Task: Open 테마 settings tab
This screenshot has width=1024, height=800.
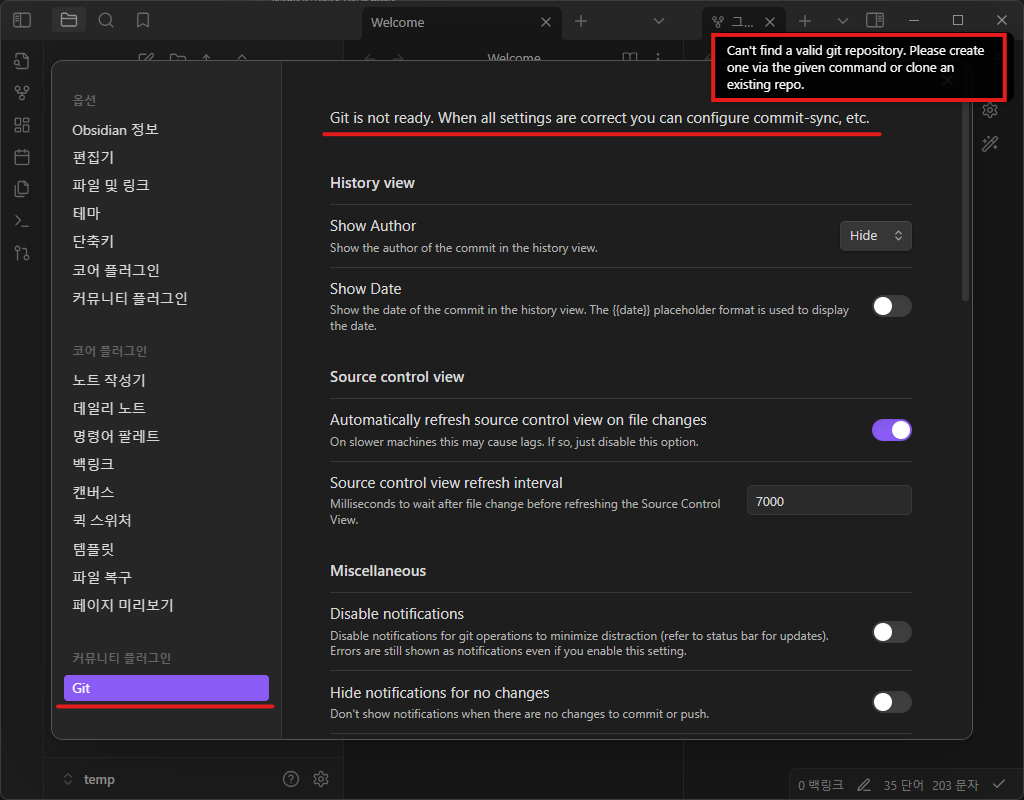Action: click(166, 214)
